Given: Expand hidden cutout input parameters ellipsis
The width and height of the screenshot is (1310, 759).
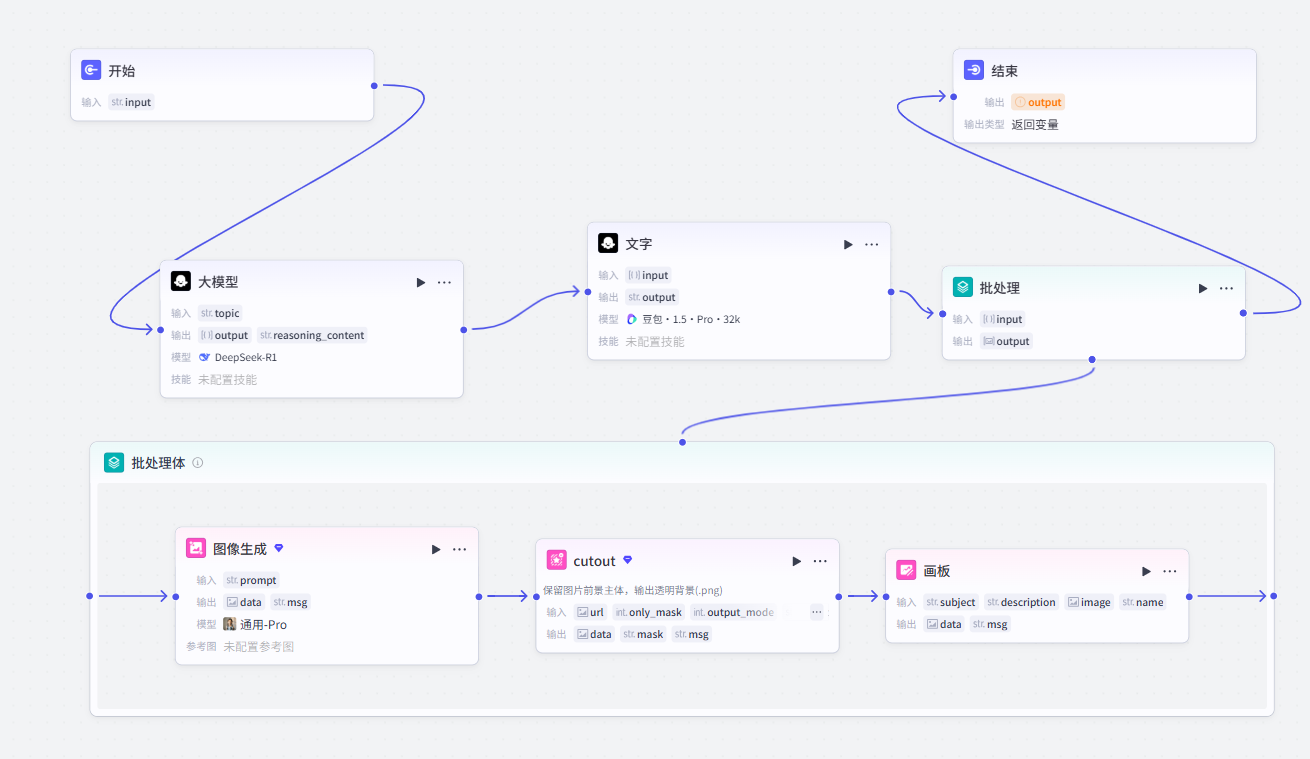Looking at the screenshot, I should click(817, 612).
